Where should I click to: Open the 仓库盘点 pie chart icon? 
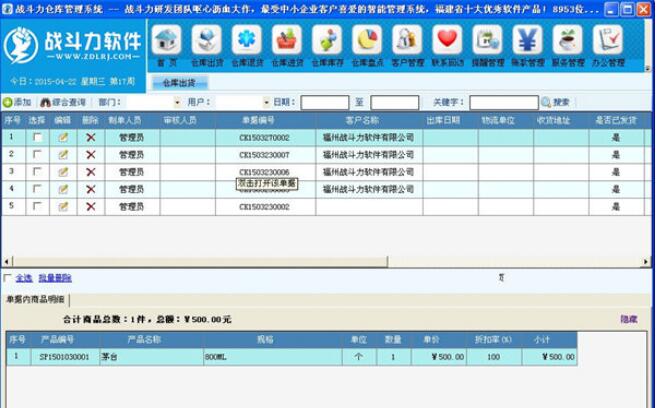click(x=367, y=40)
